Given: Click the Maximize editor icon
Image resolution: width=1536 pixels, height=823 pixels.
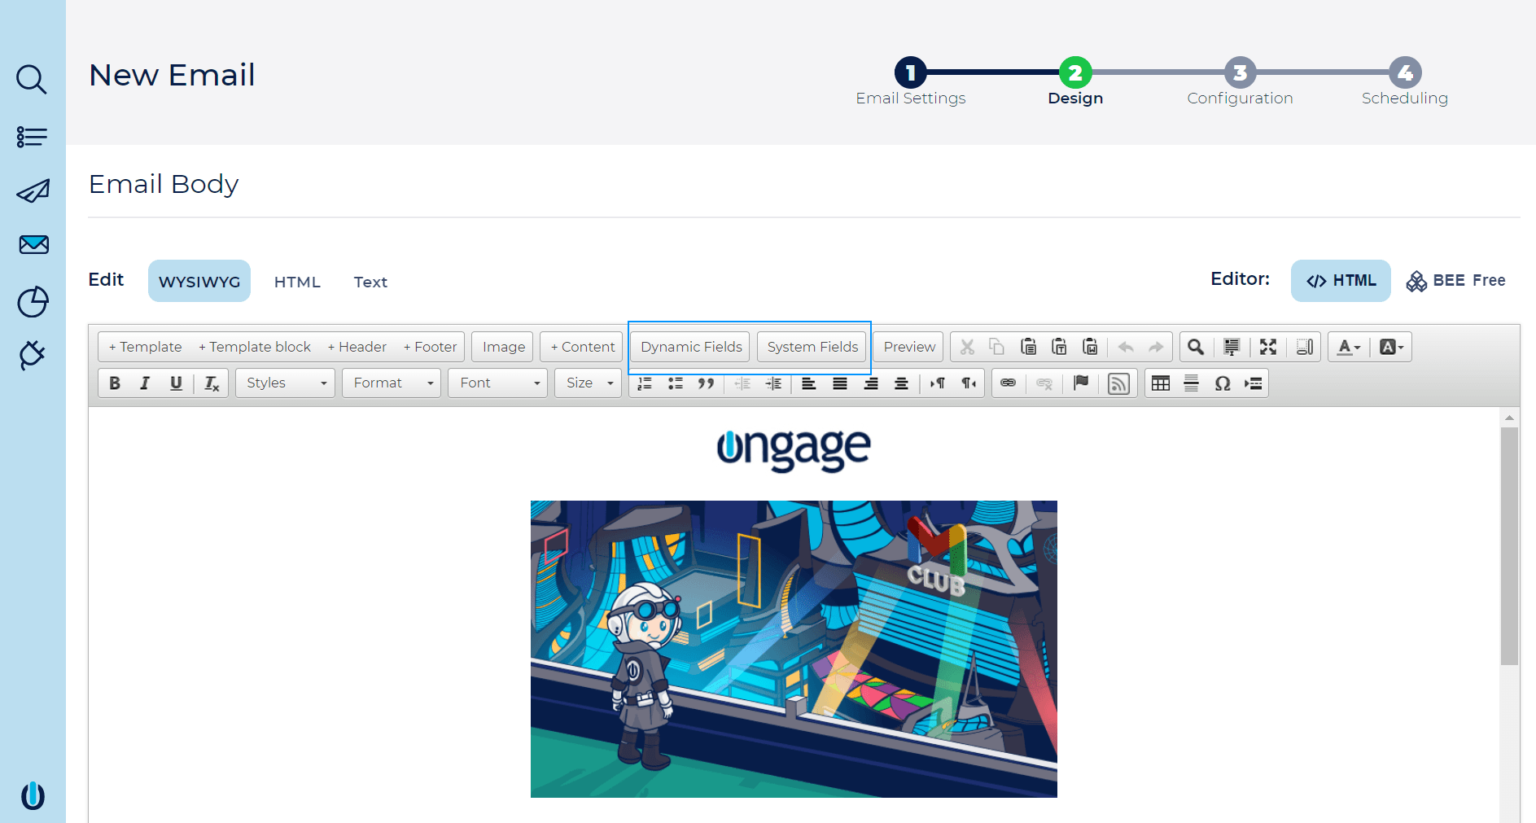Looking at the screenshot, I should (x=1268, y=346).
